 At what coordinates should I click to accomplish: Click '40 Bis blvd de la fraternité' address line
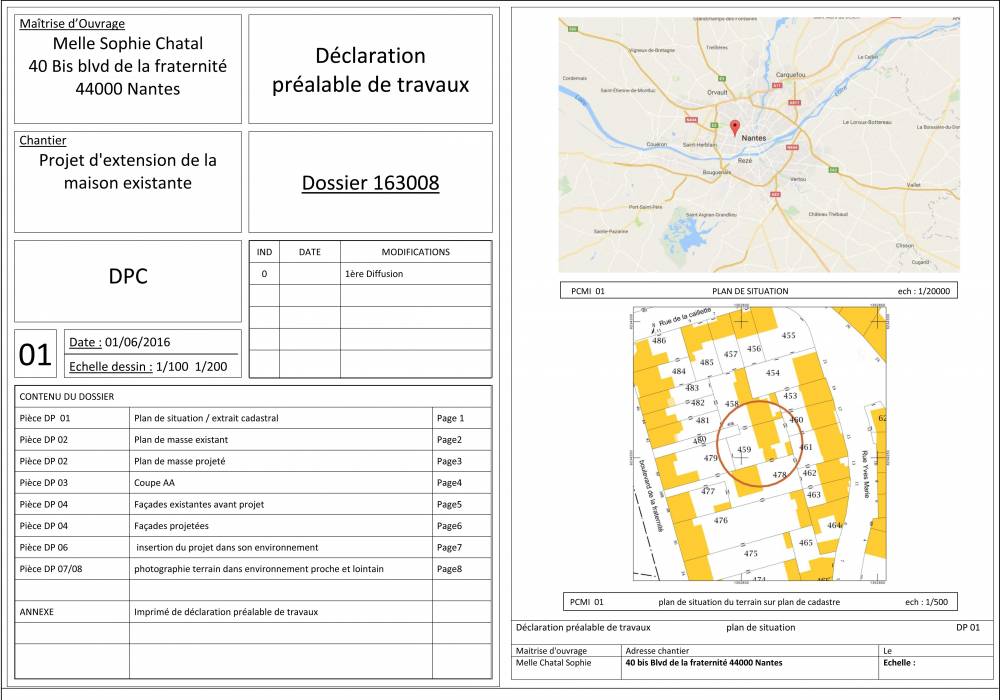(x=128, y=66)
